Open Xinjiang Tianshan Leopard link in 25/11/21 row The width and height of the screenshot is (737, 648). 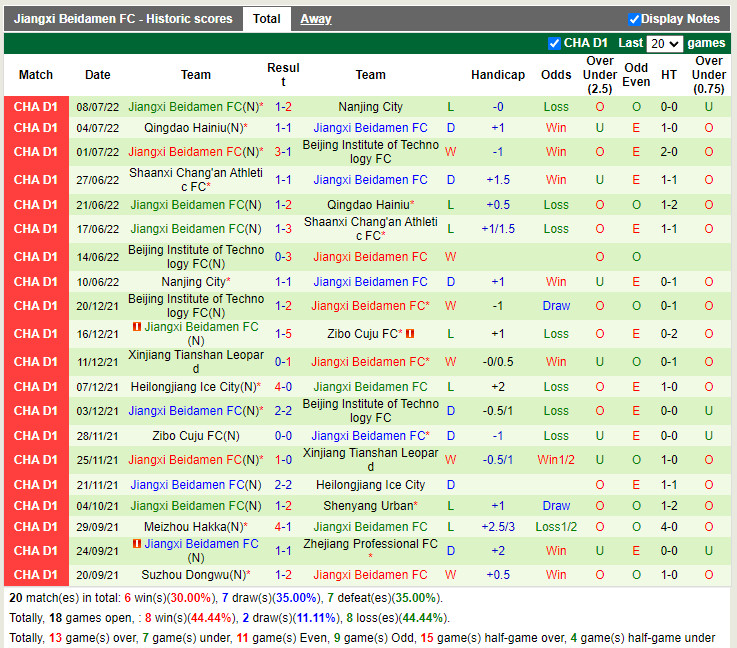click(x=370, y=459)
